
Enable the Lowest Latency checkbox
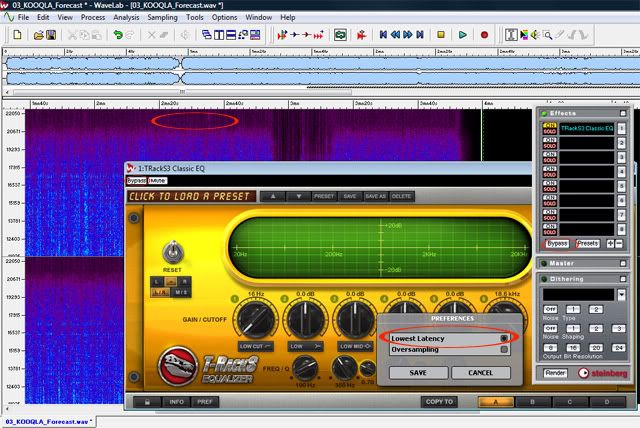coord(504,338)
